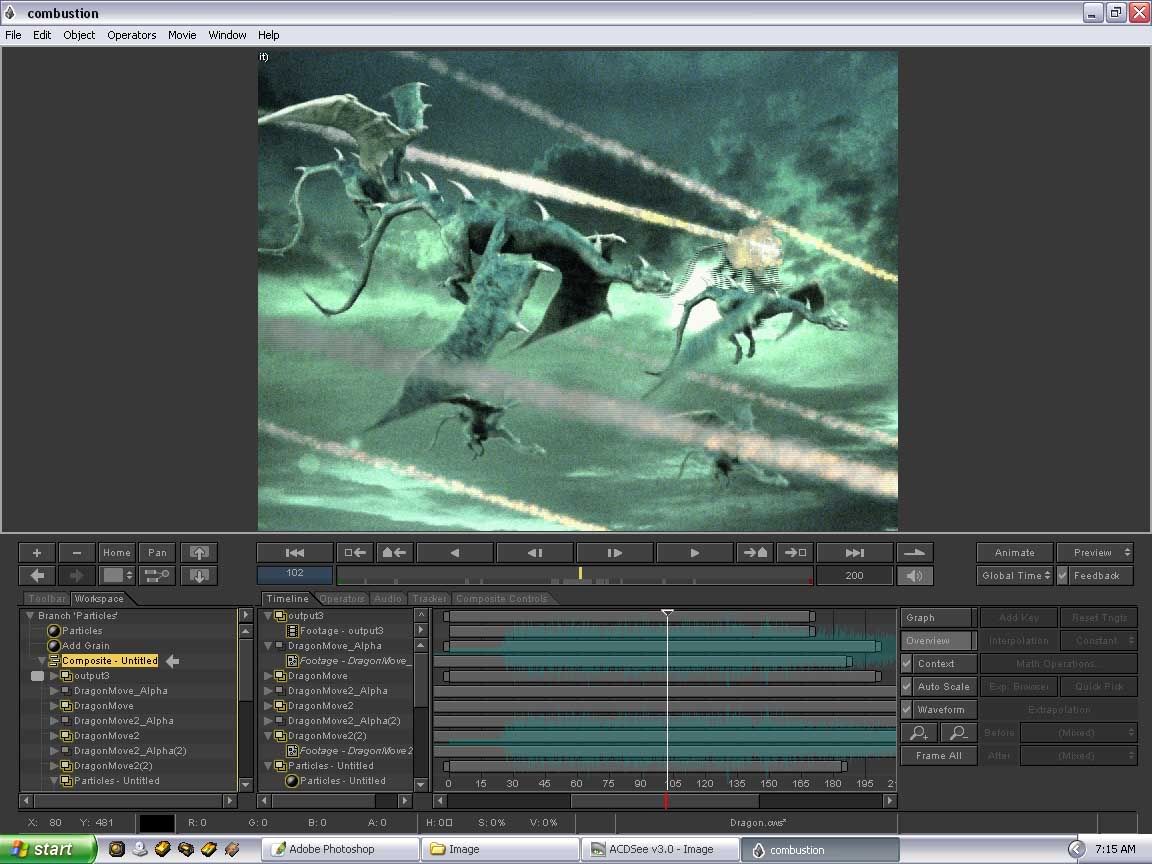
Task: Click the black color swatch in status bar
Action: coord(157,823)
